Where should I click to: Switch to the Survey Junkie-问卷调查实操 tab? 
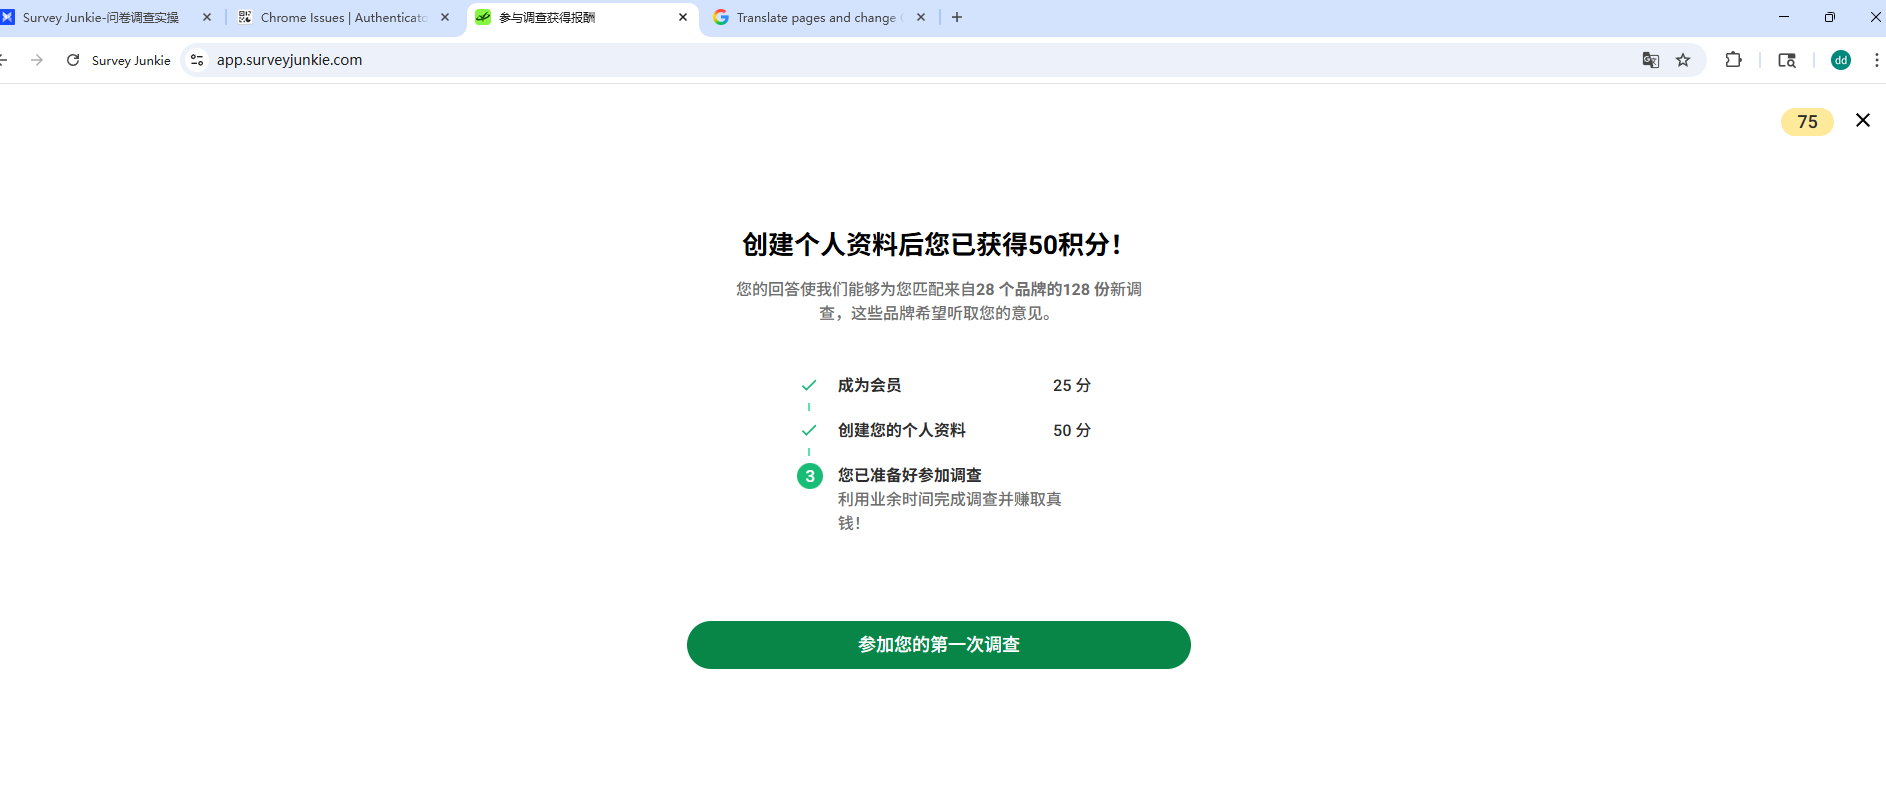click(100, 17)
